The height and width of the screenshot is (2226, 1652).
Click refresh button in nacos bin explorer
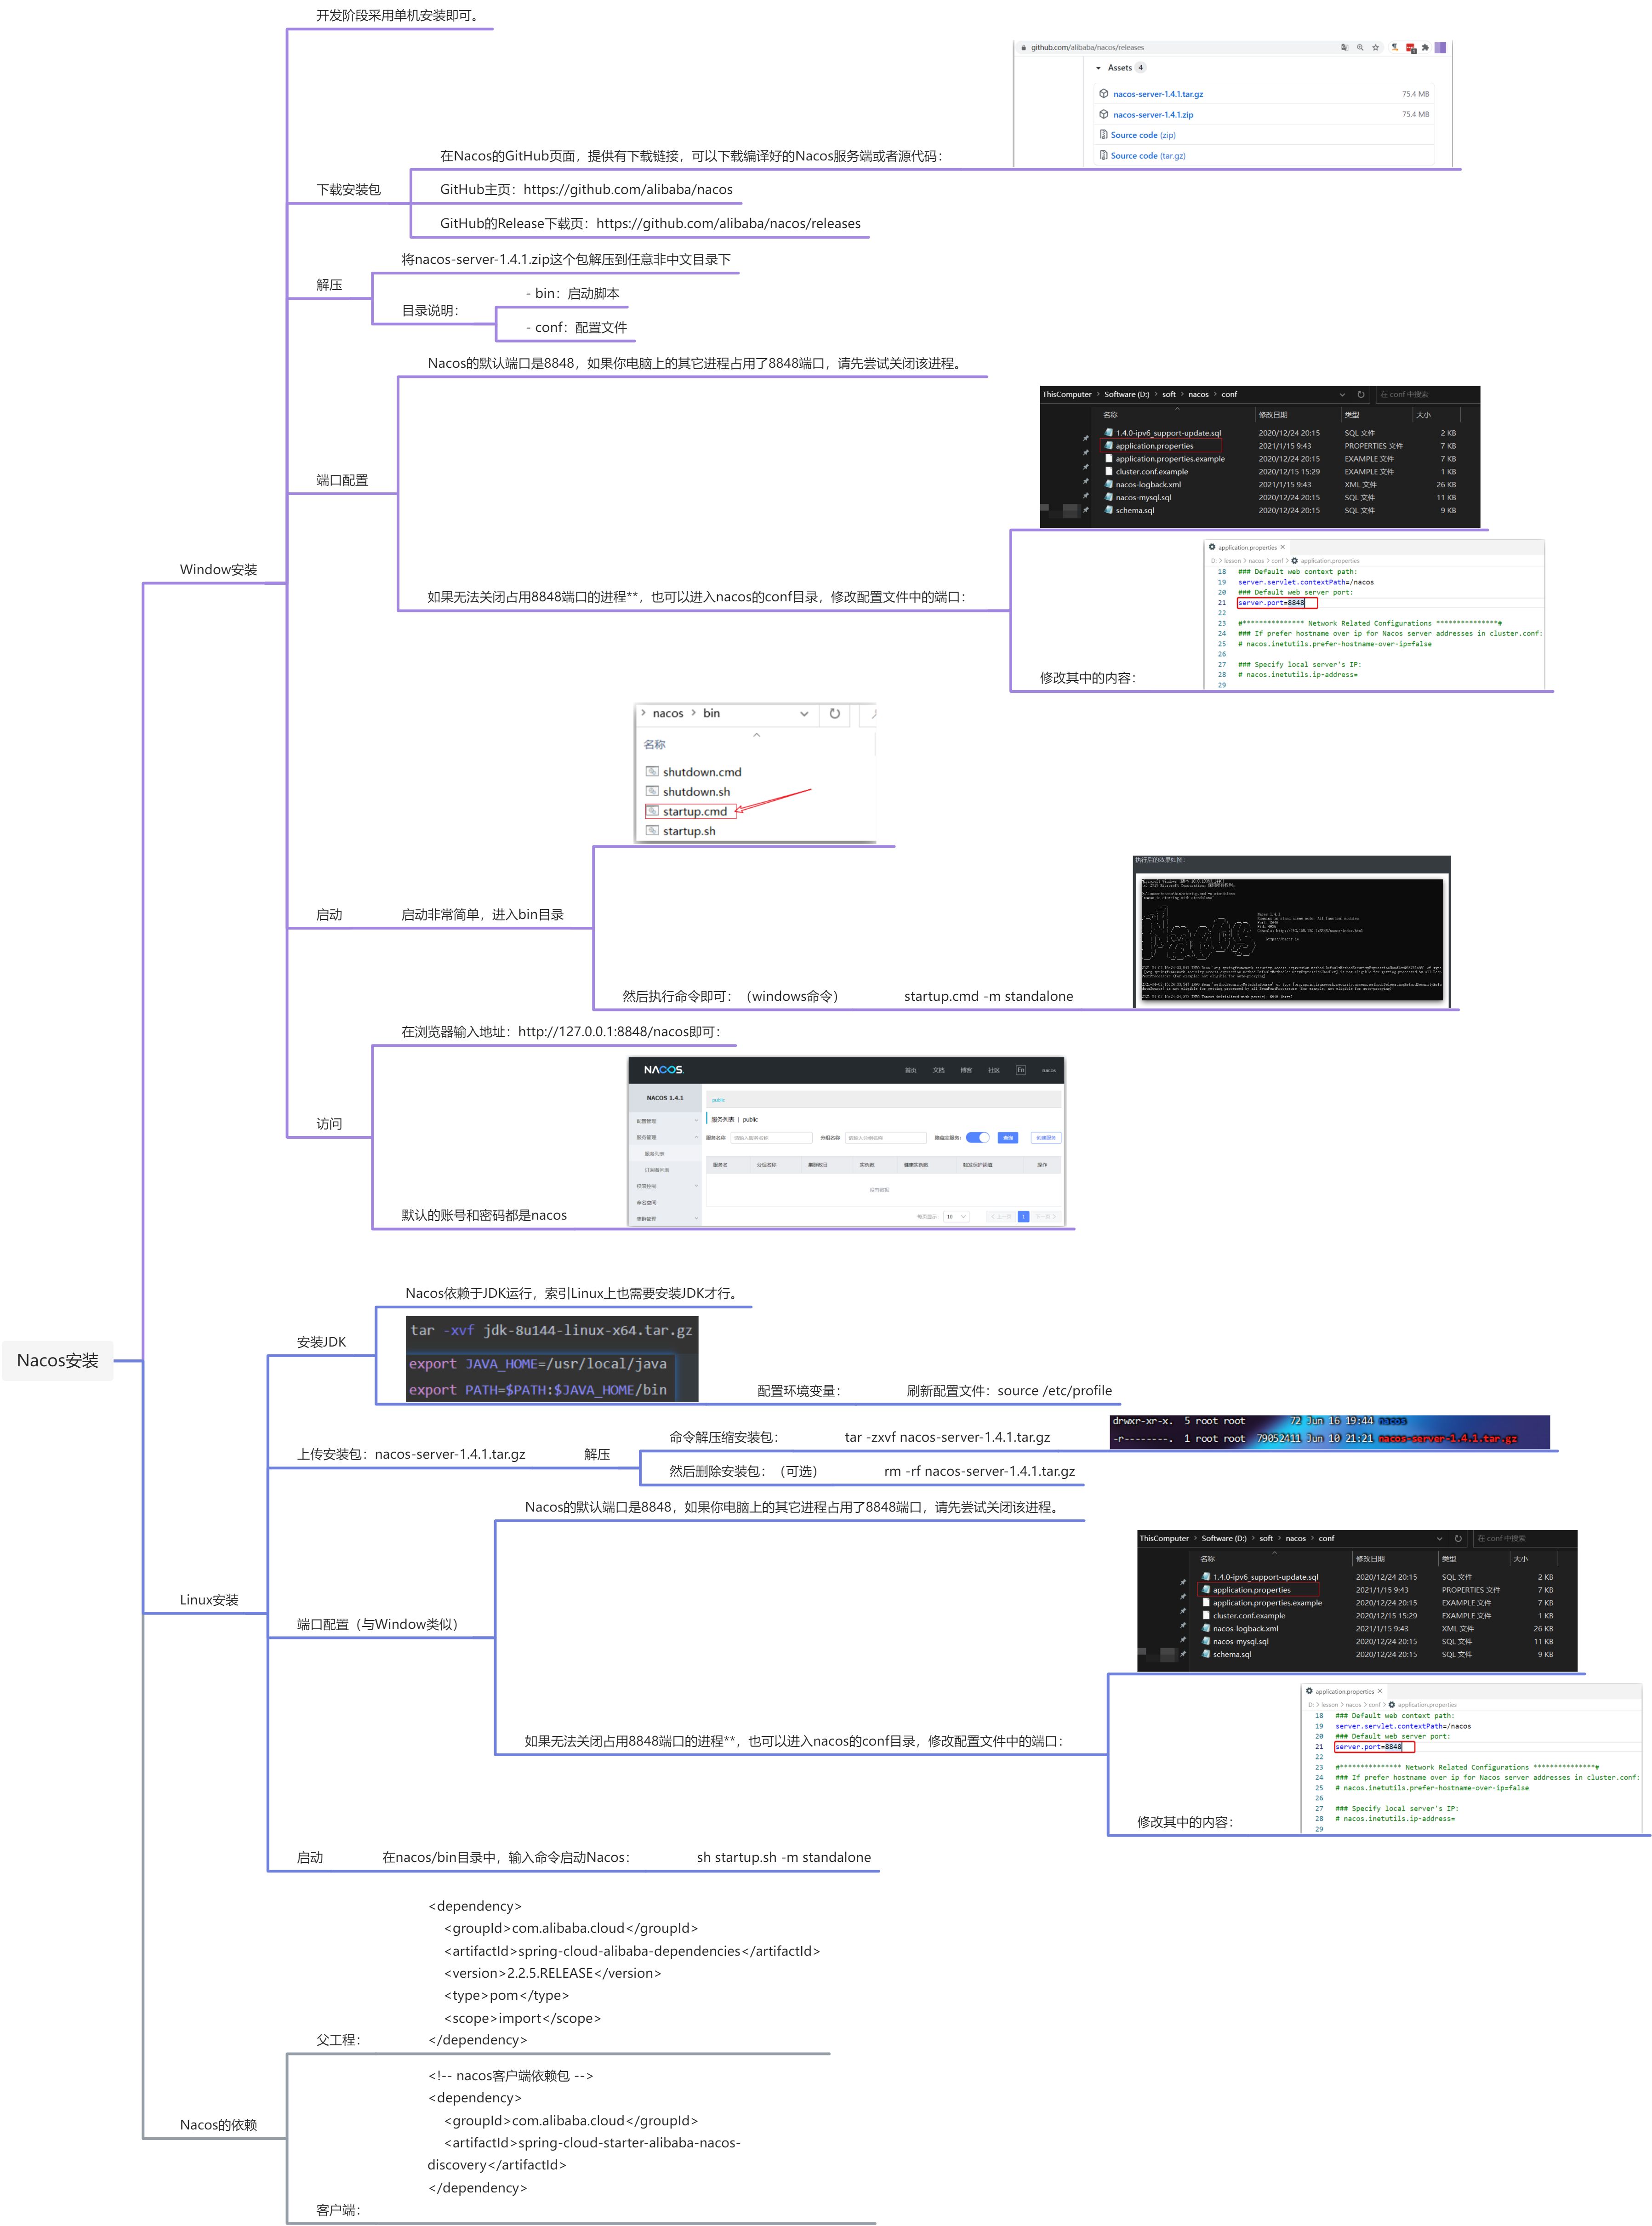(835, 713)
